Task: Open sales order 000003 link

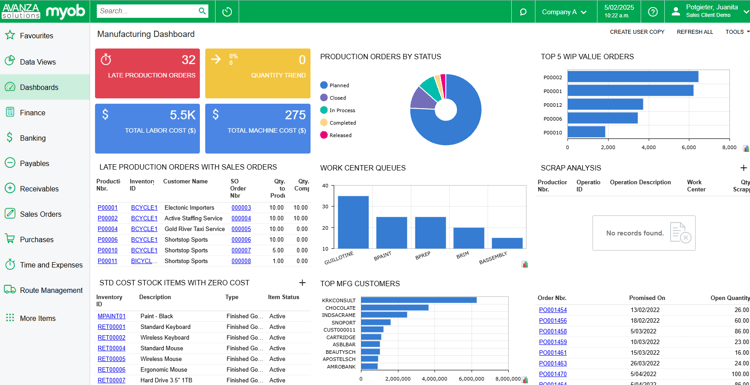Action: pos(241,208)
